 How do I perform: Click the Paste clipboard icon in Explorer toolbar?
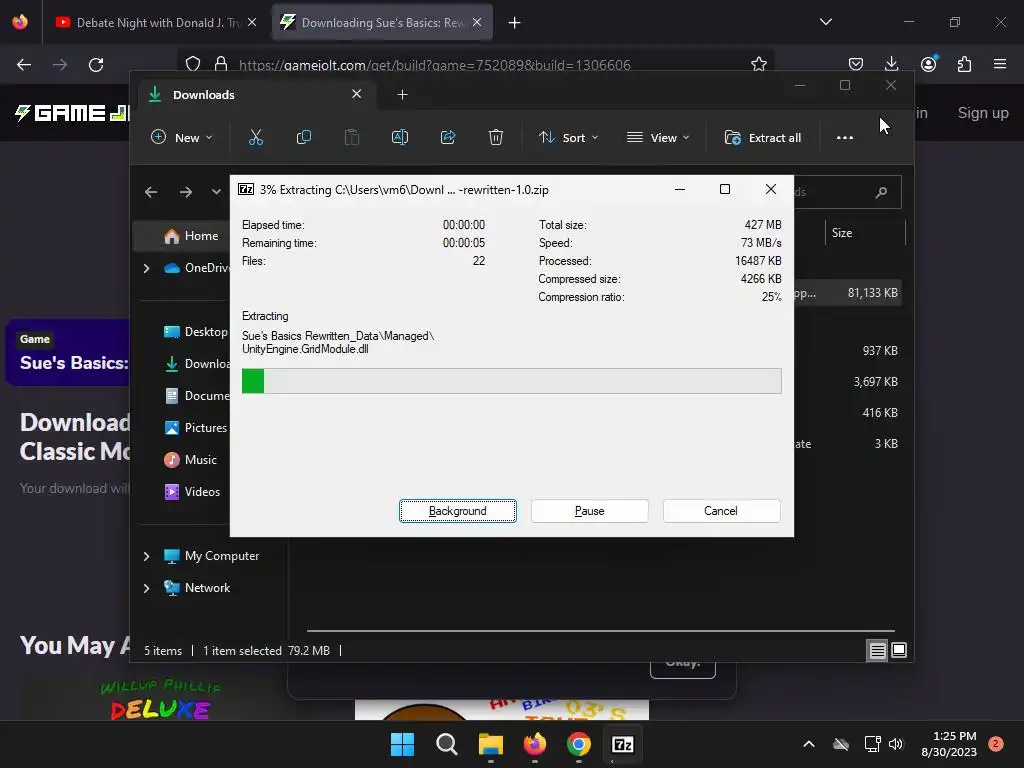pos(352,137)
